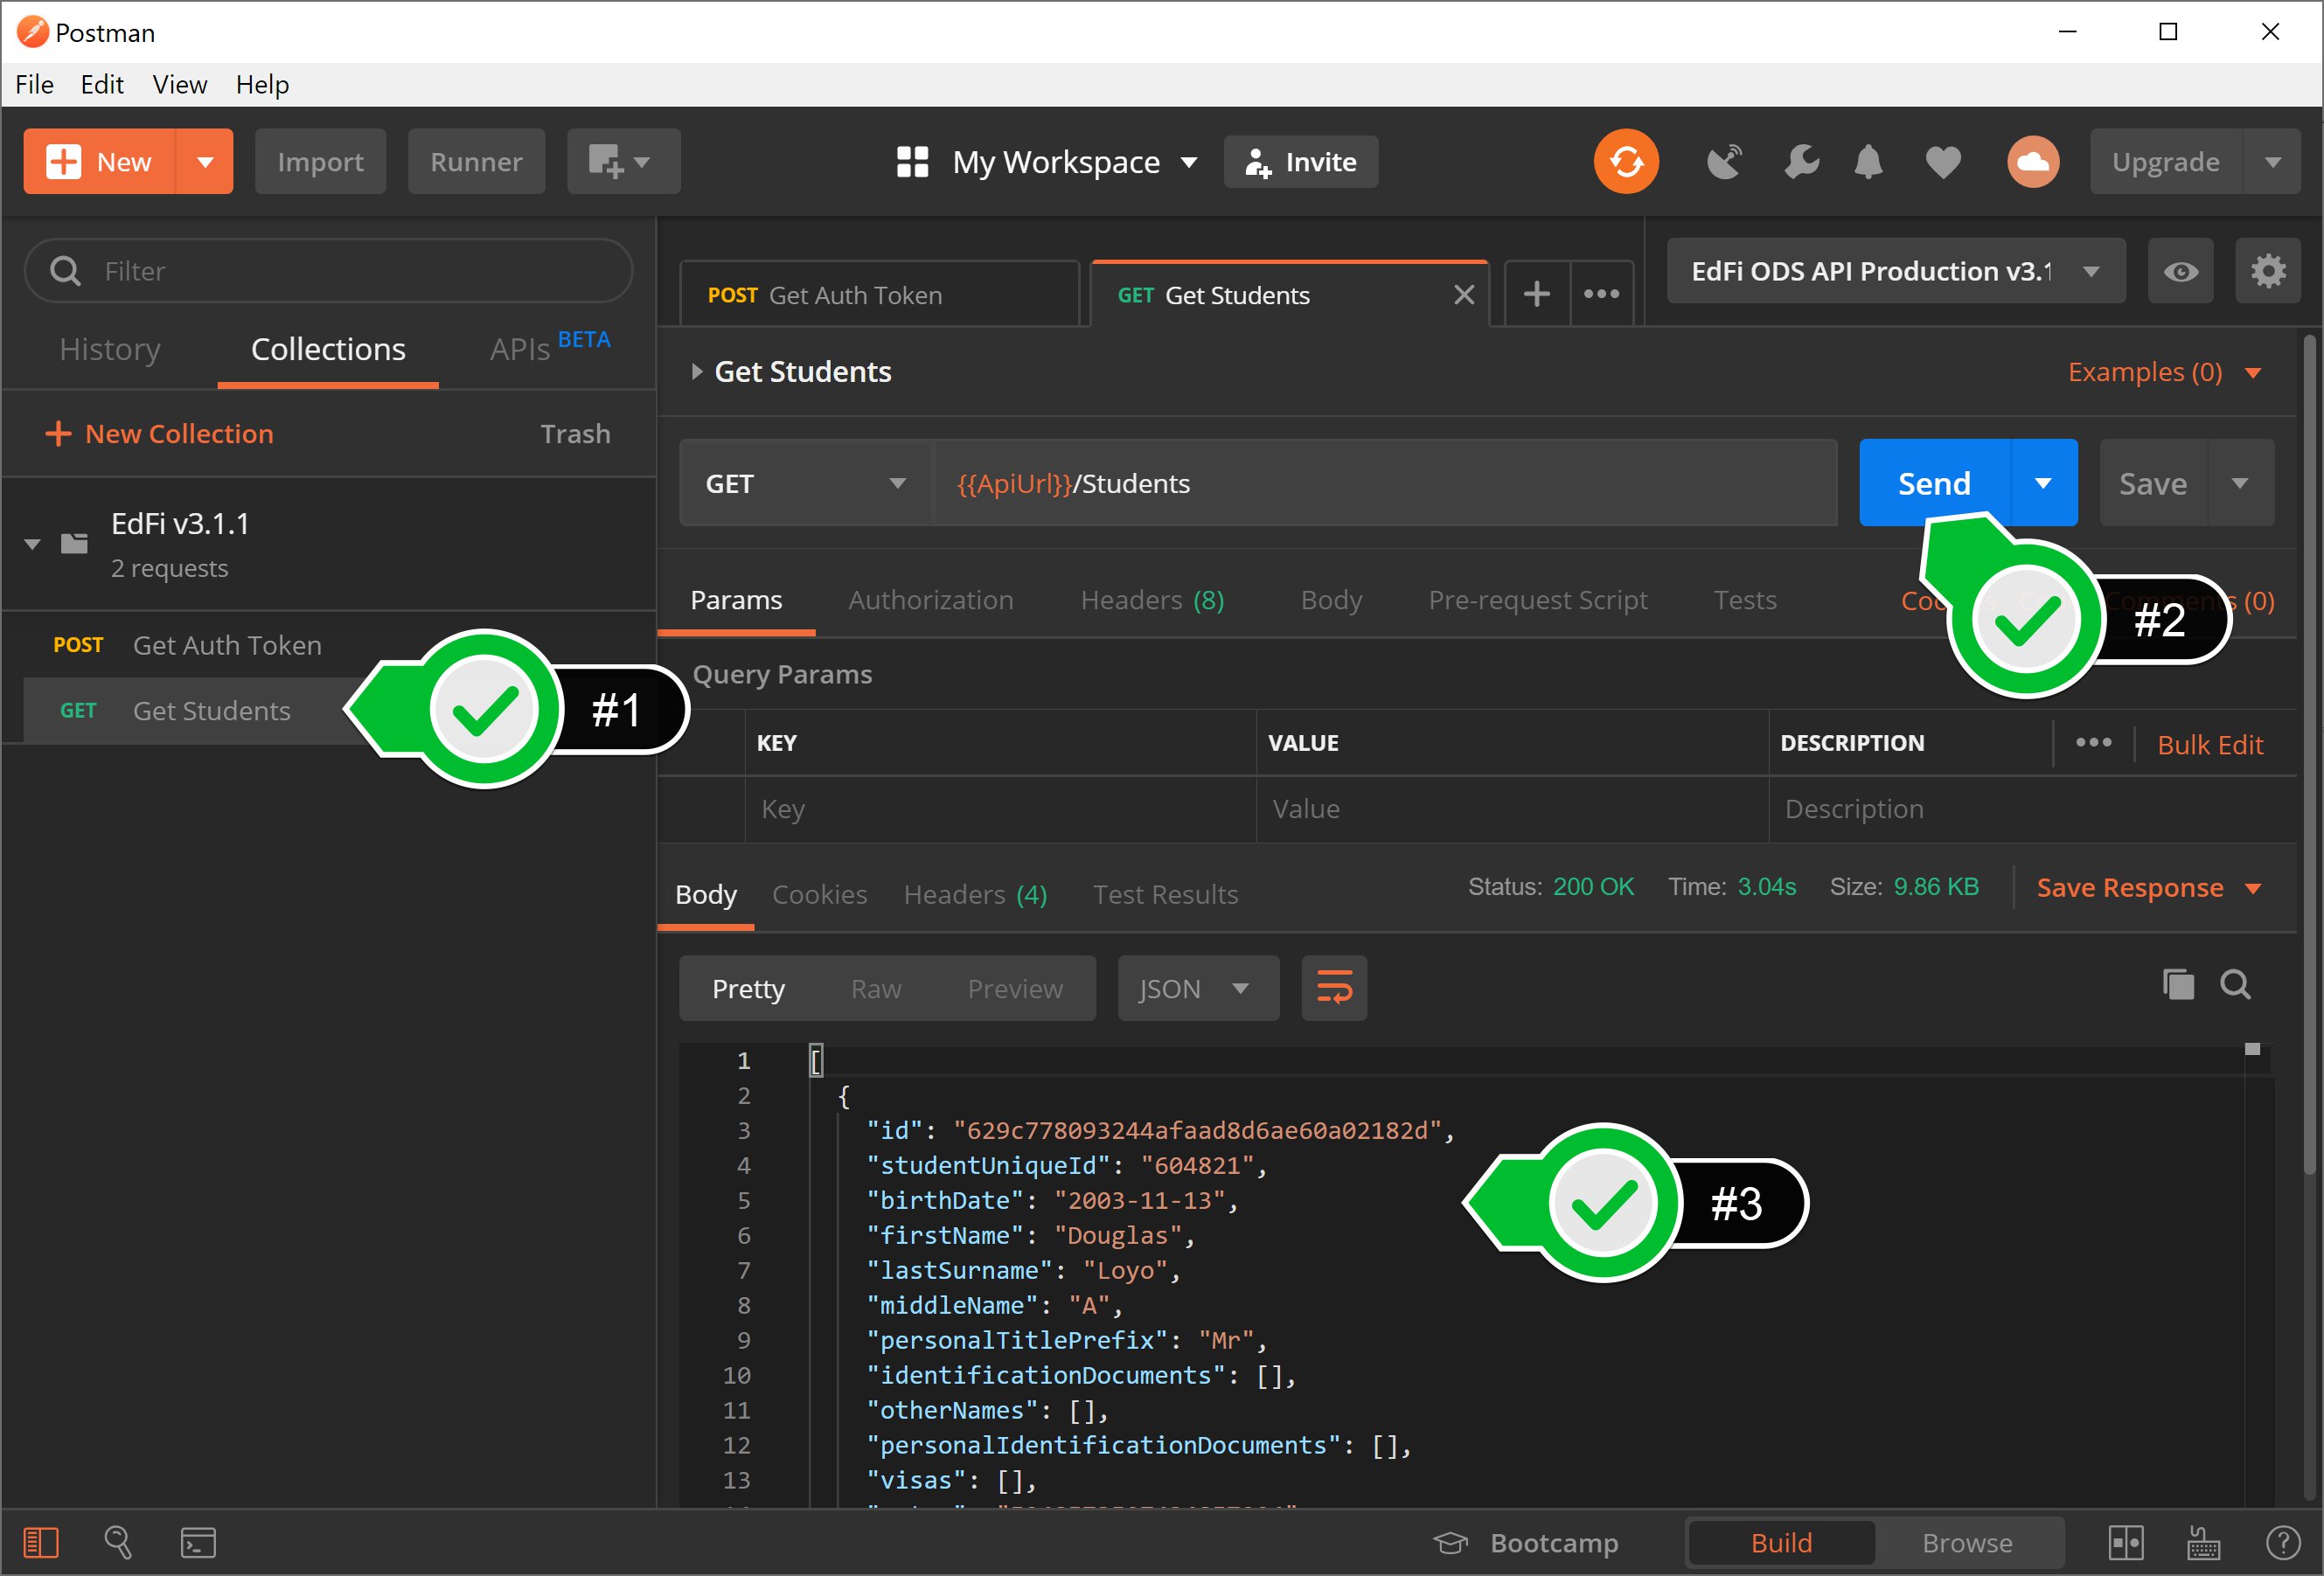The height and width of the screenshot is (1576, 2324).
Task: Open response Headers (4) tab
Action: pyautogui.click(x=975, y=894)
